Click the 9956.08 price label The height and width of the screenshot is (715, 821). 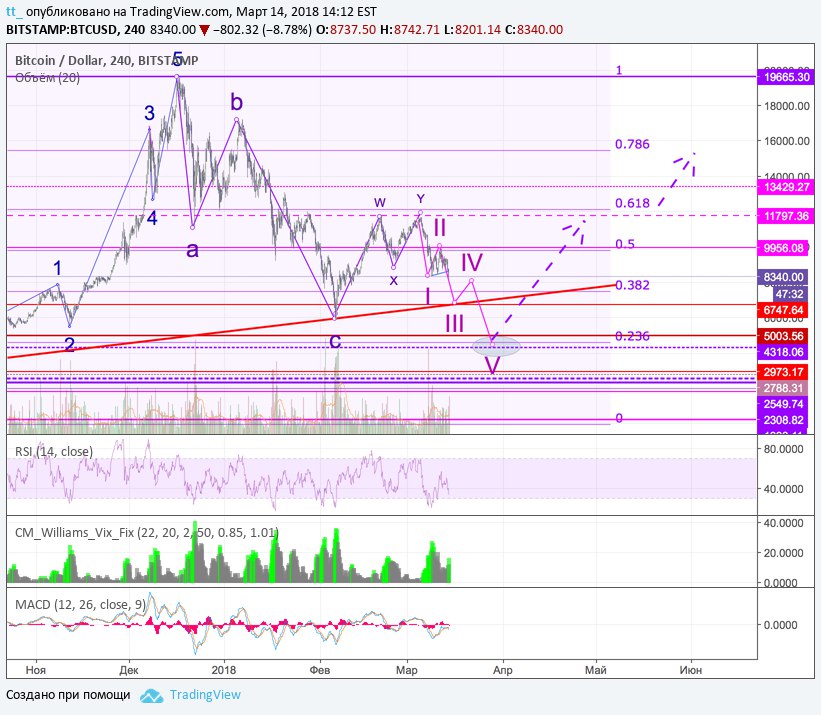tap(783, 248)
